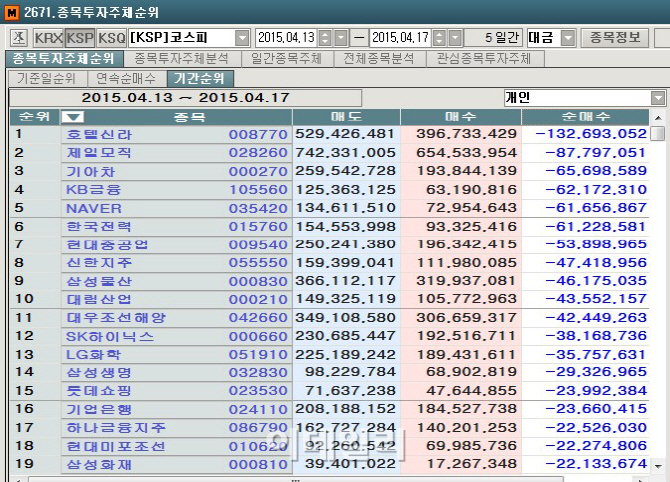Select the SK하이닉스 stock row

pyautogui.click(x=329, y=336)
